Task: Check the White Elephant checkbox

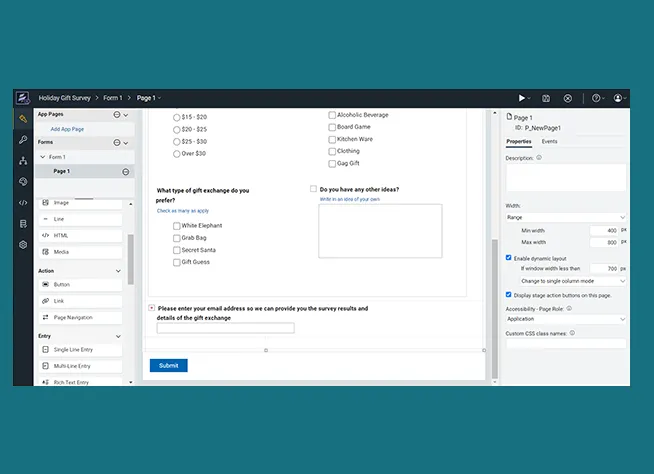Action: pos(177,226)
